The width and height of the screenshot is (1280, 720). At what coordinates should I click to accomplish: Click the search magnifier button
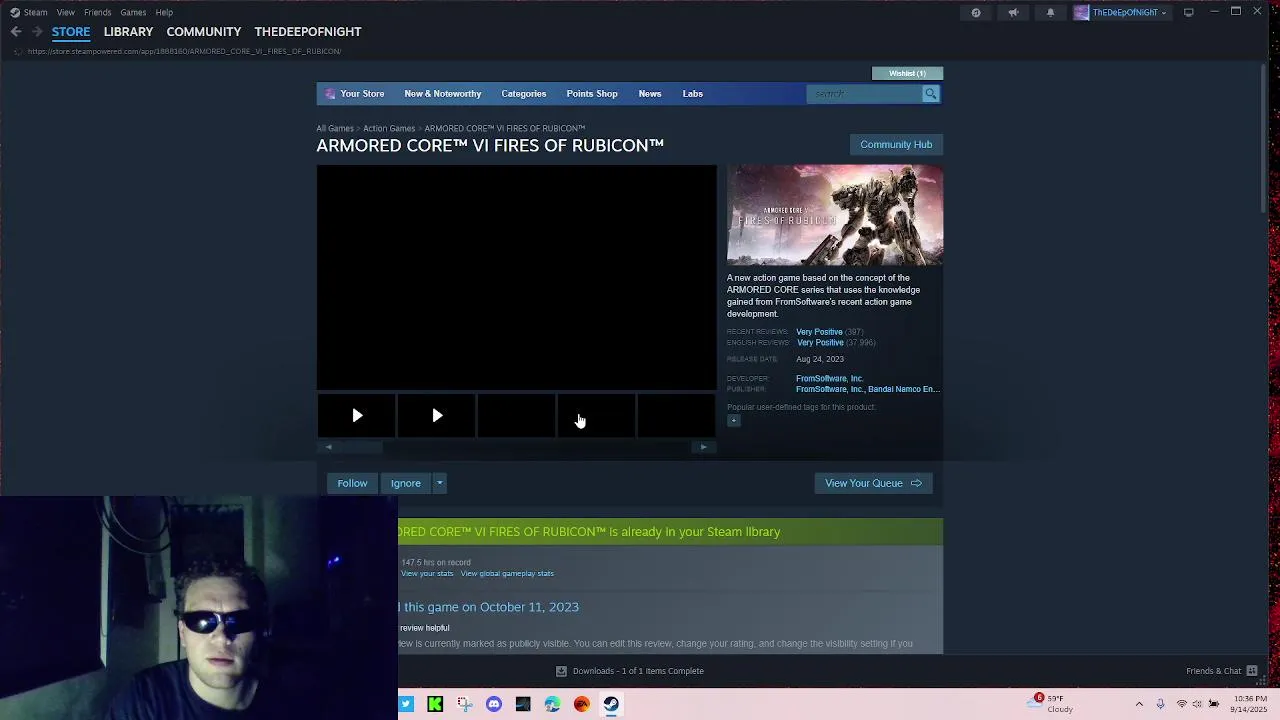point(931,94)
